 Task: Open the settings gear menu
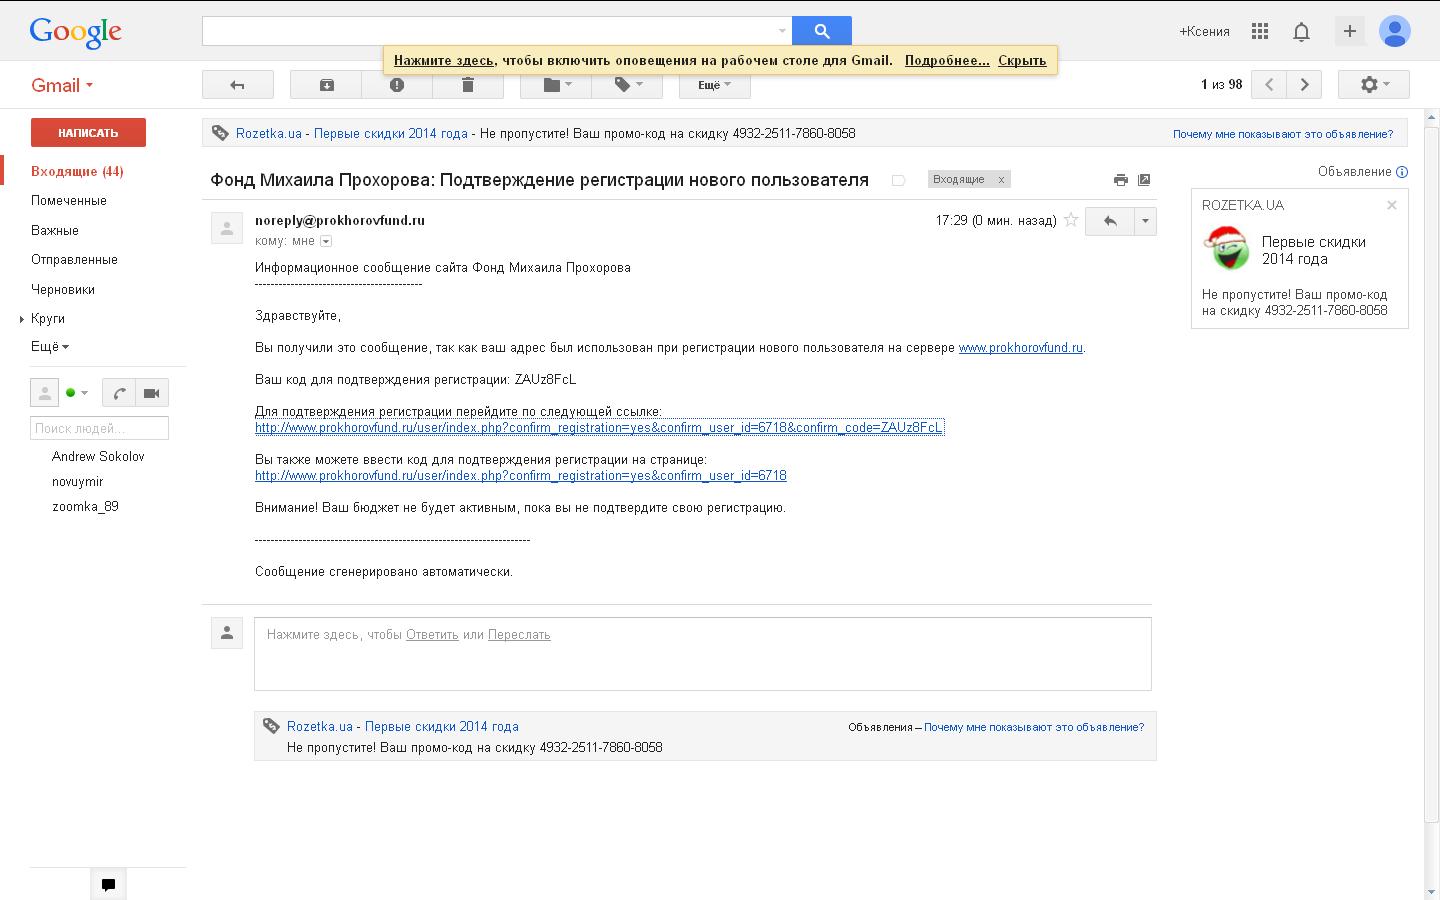(1373, 85)
